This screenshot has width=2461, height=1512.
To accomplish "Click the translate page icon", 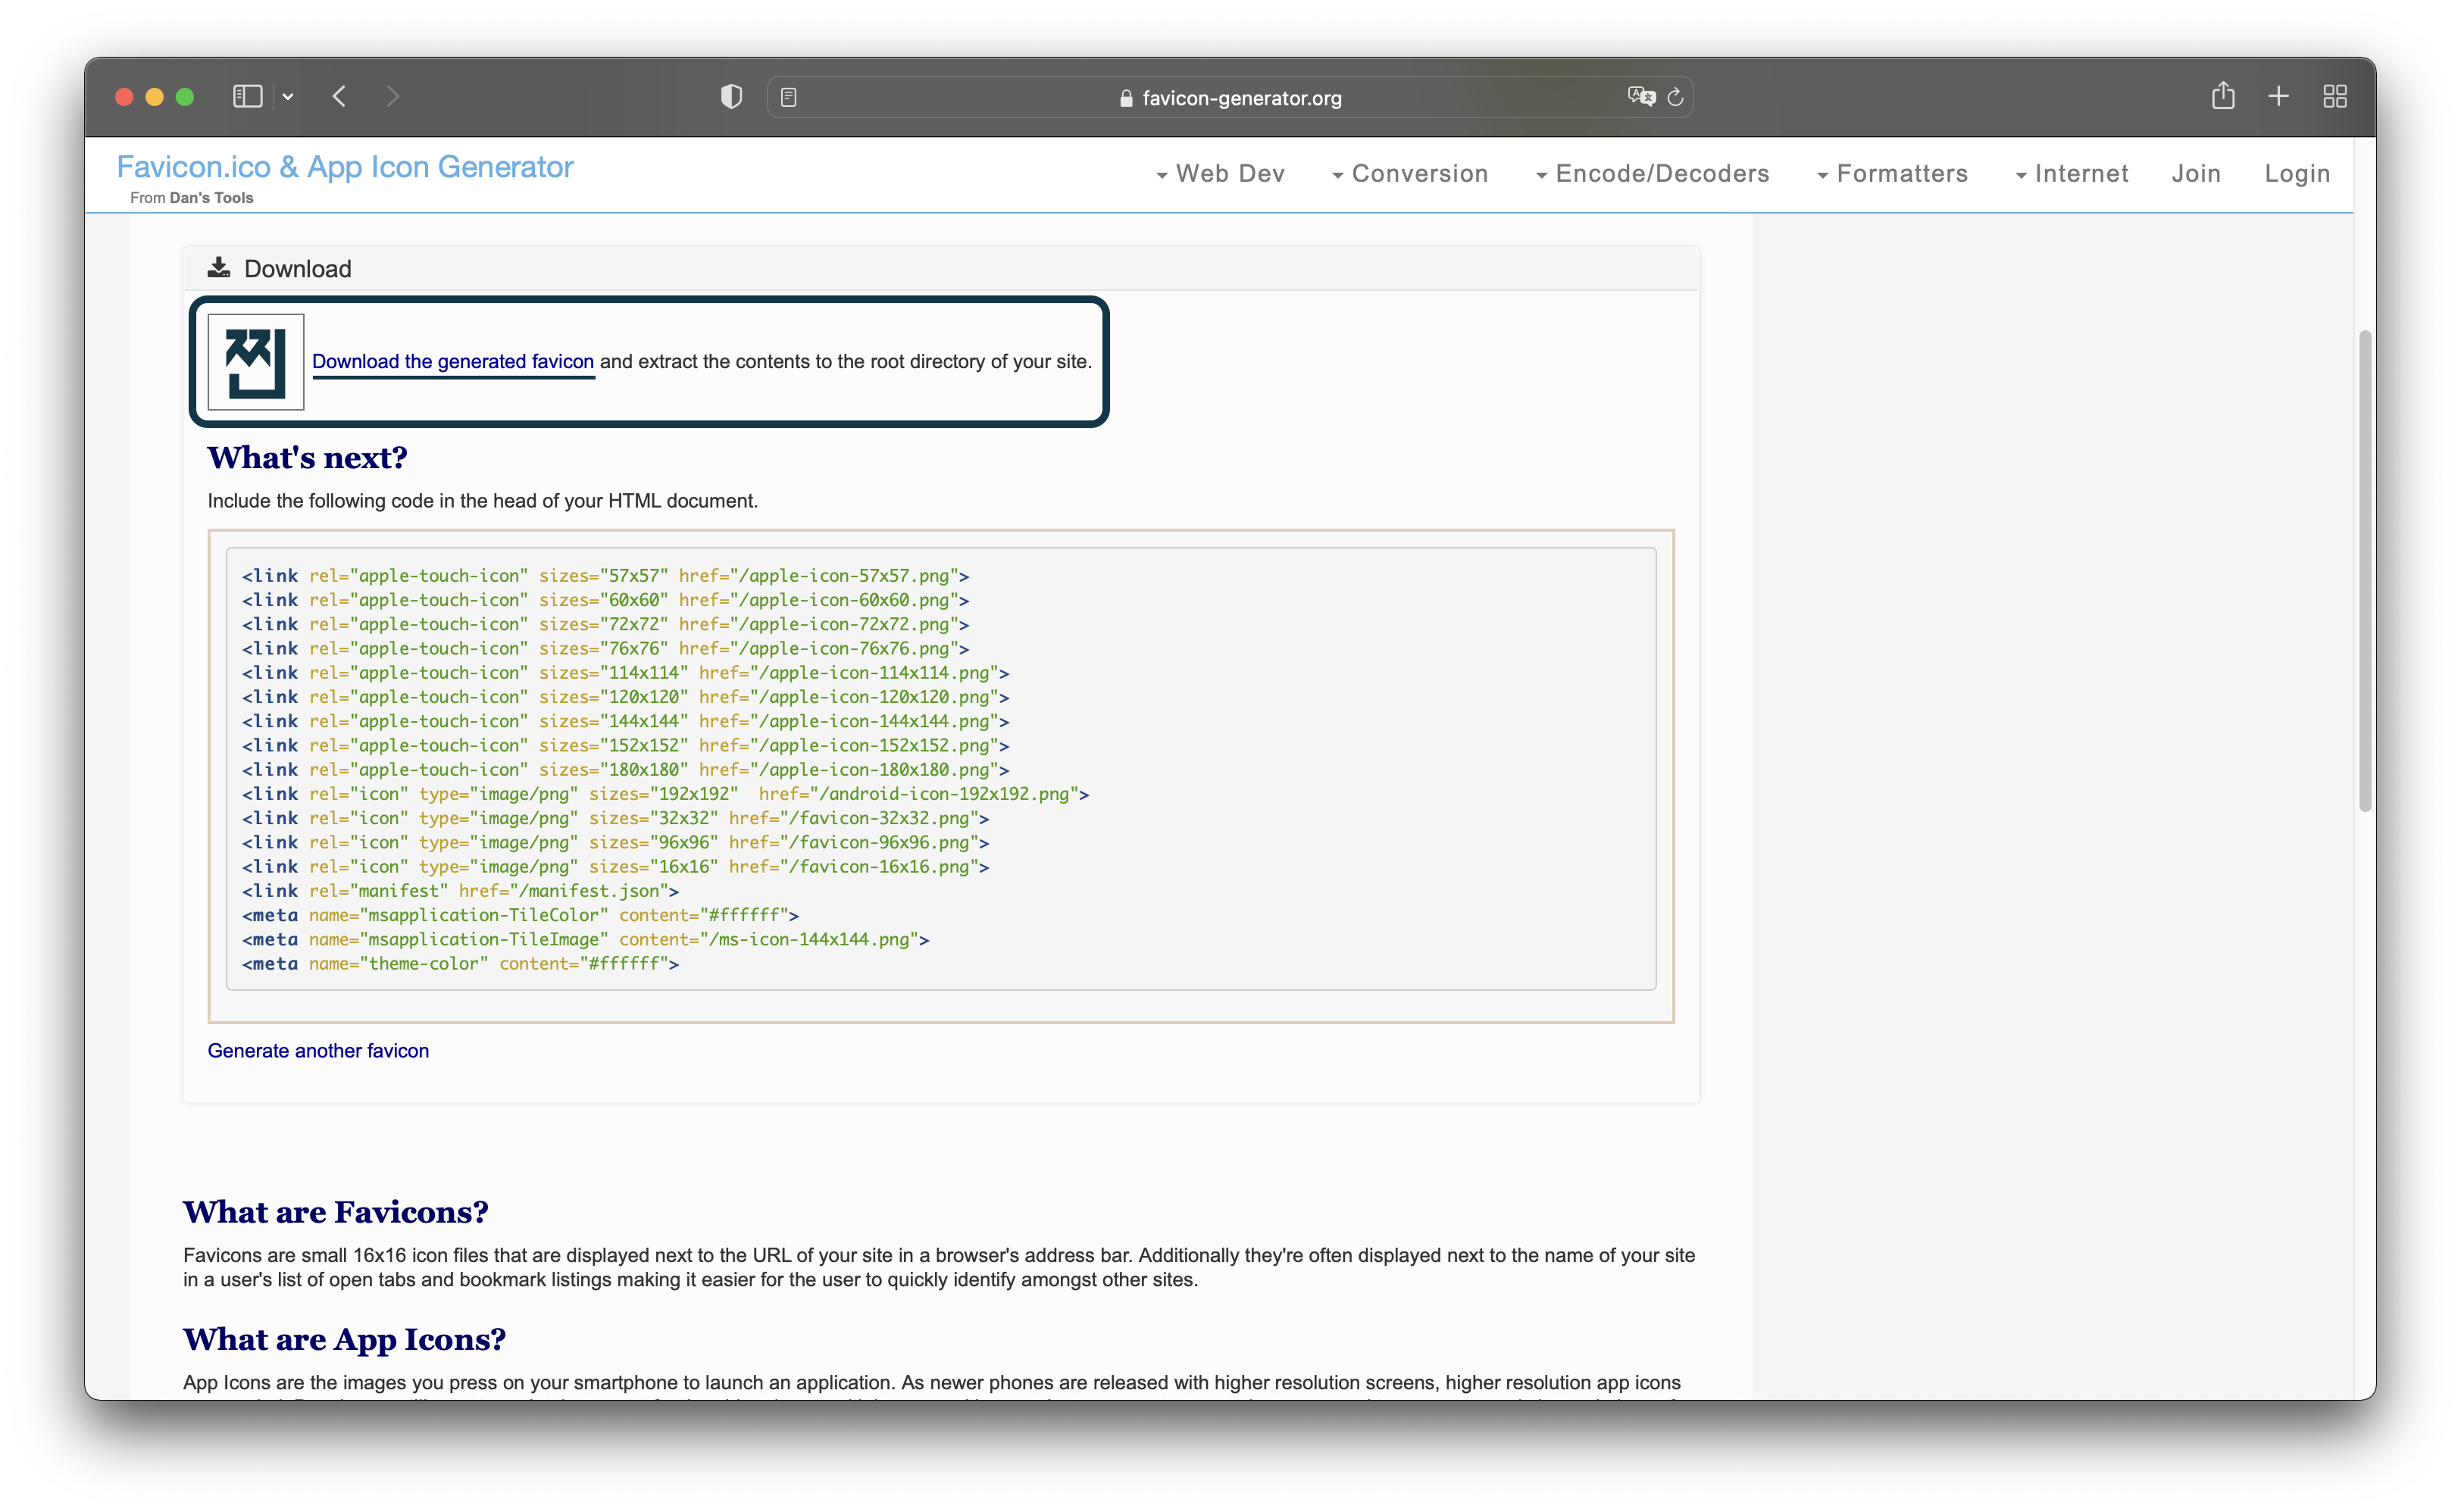I will pyautogui.click(x=1640, y=96).
